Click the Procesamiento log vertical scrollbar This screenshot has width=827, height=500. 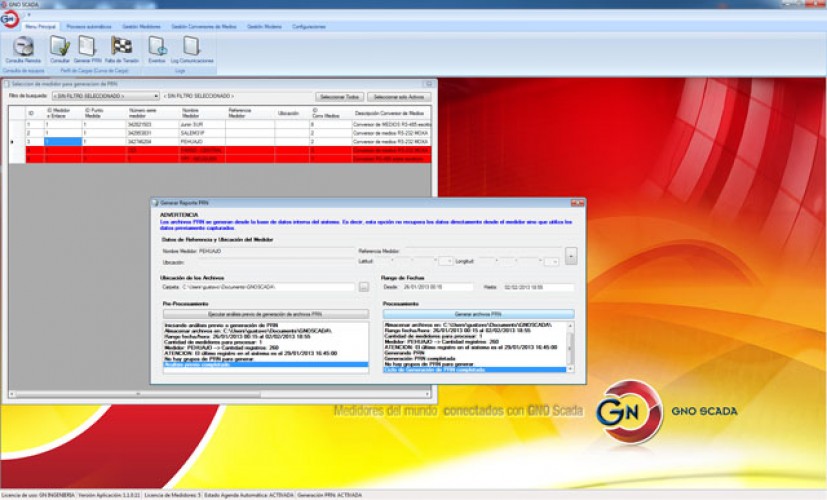(x=570, y=347)
